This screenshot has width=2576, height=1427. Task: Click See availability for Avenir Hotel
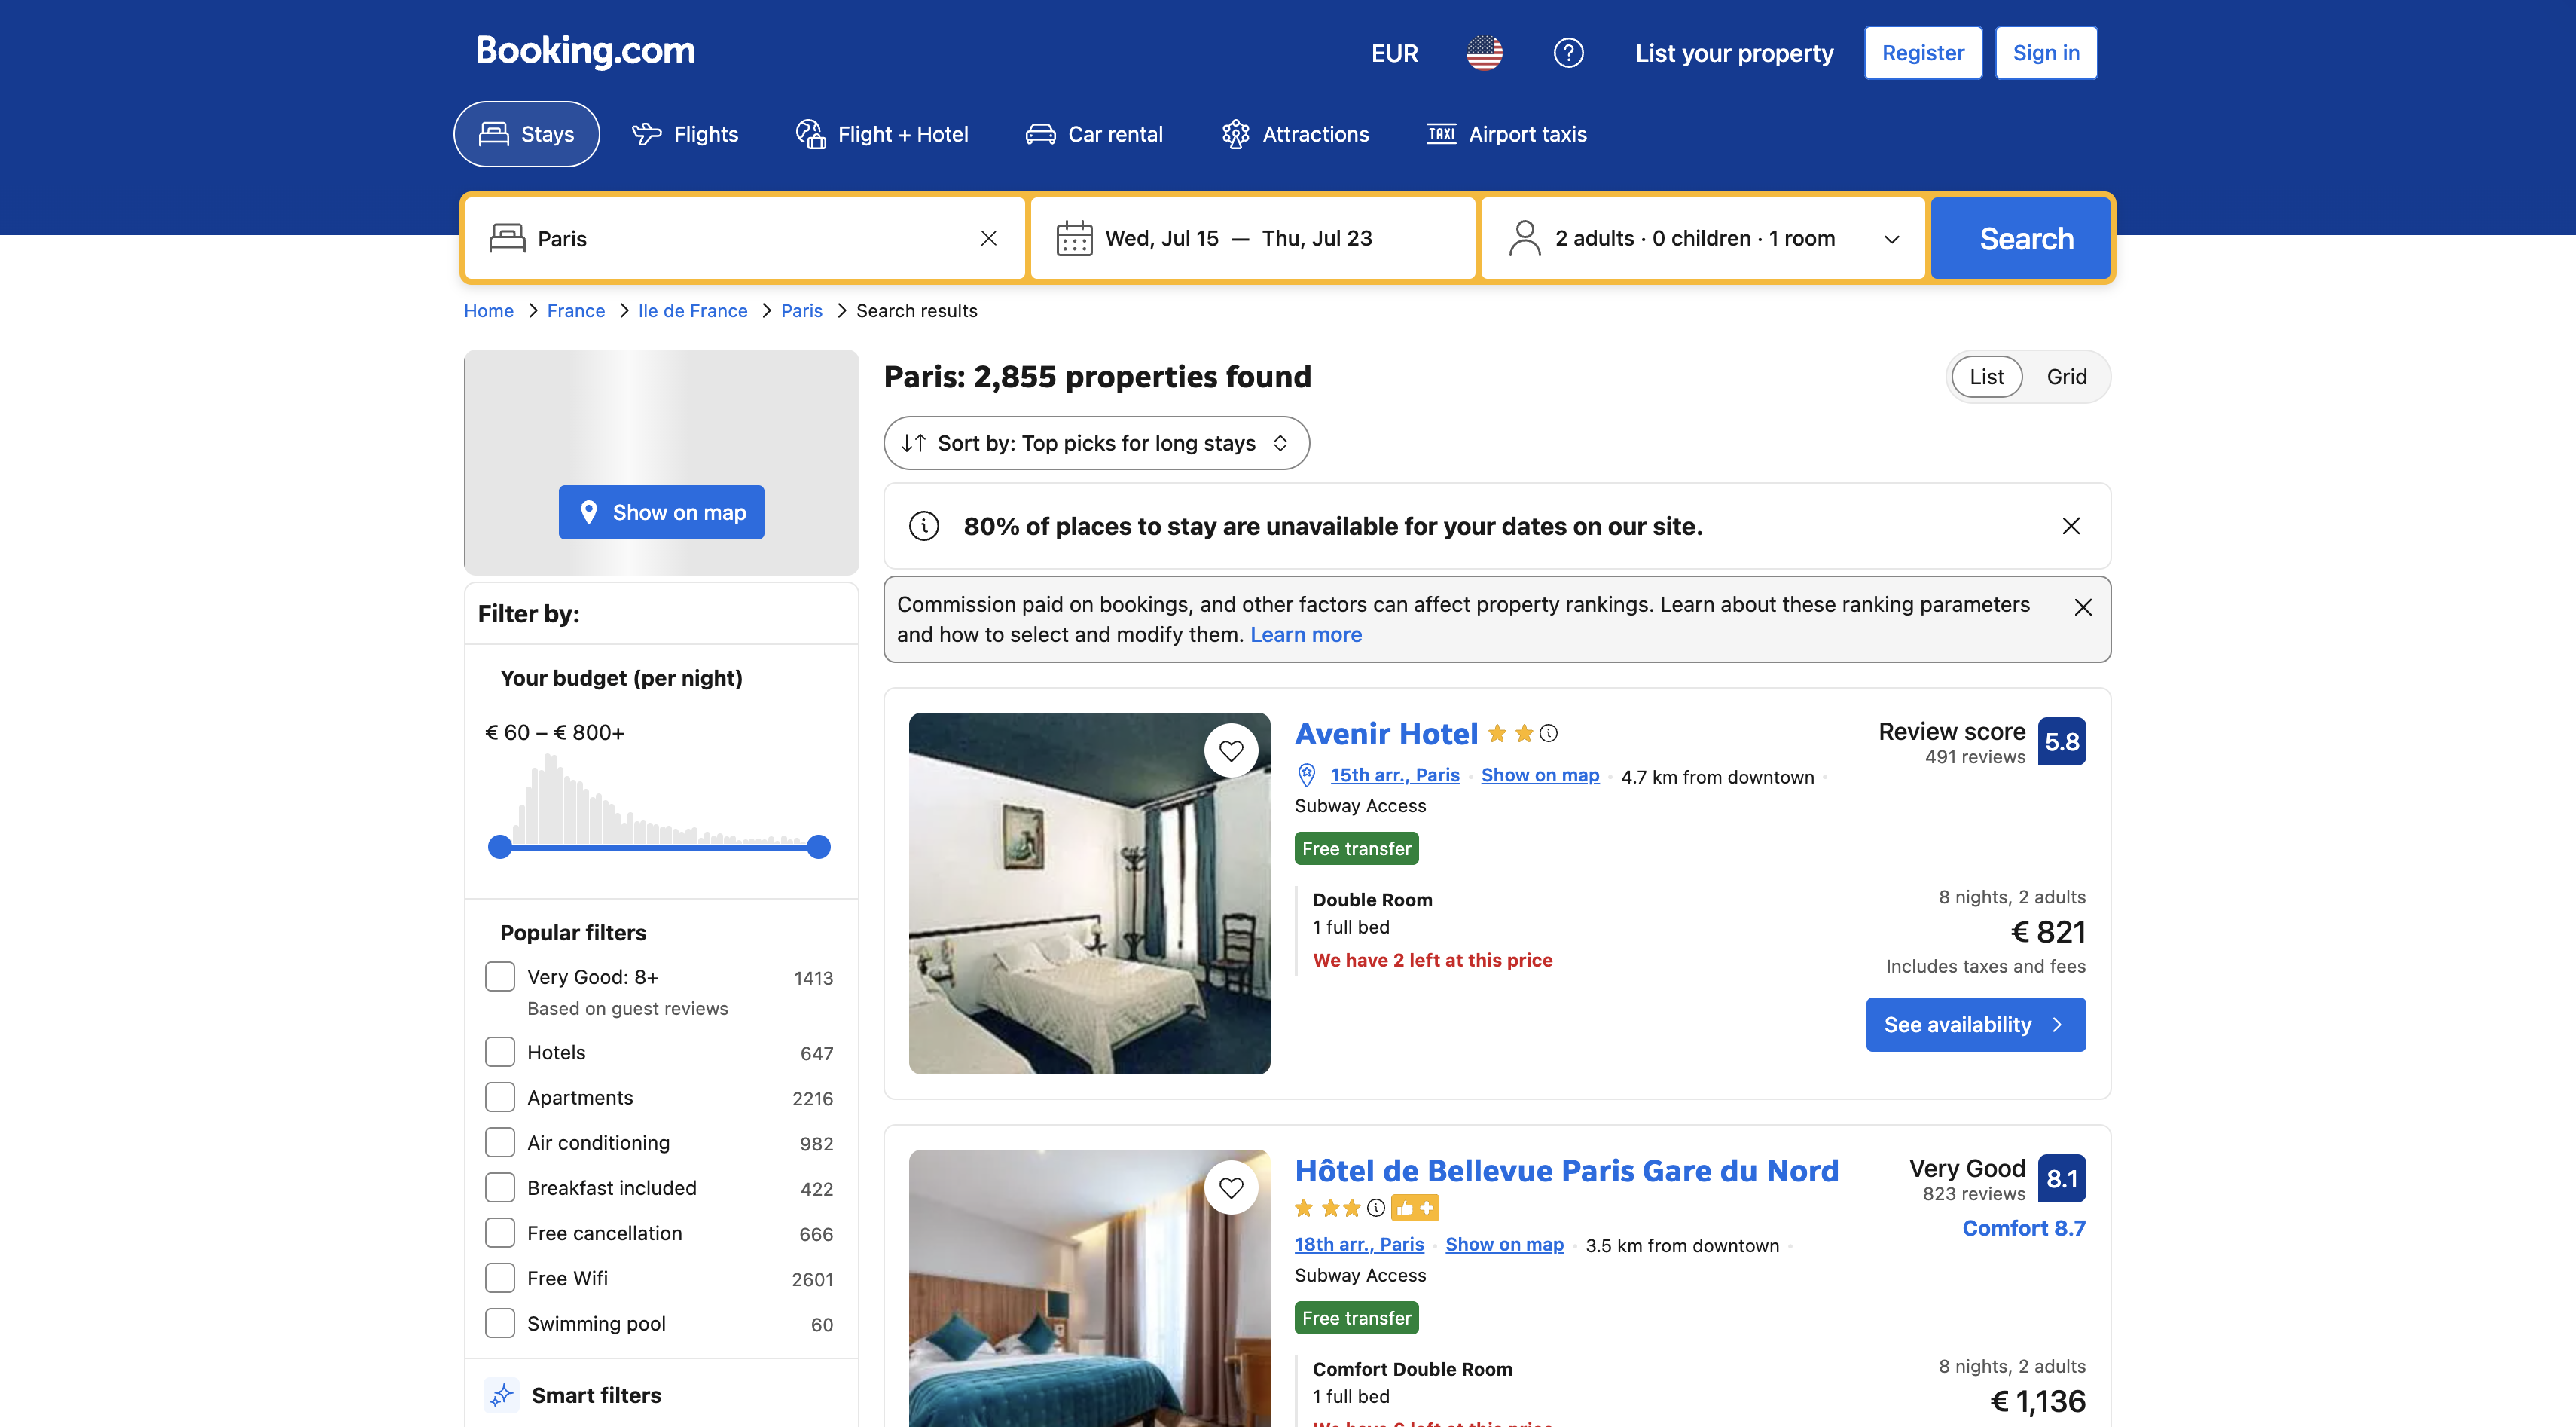click(1975, 1024)
